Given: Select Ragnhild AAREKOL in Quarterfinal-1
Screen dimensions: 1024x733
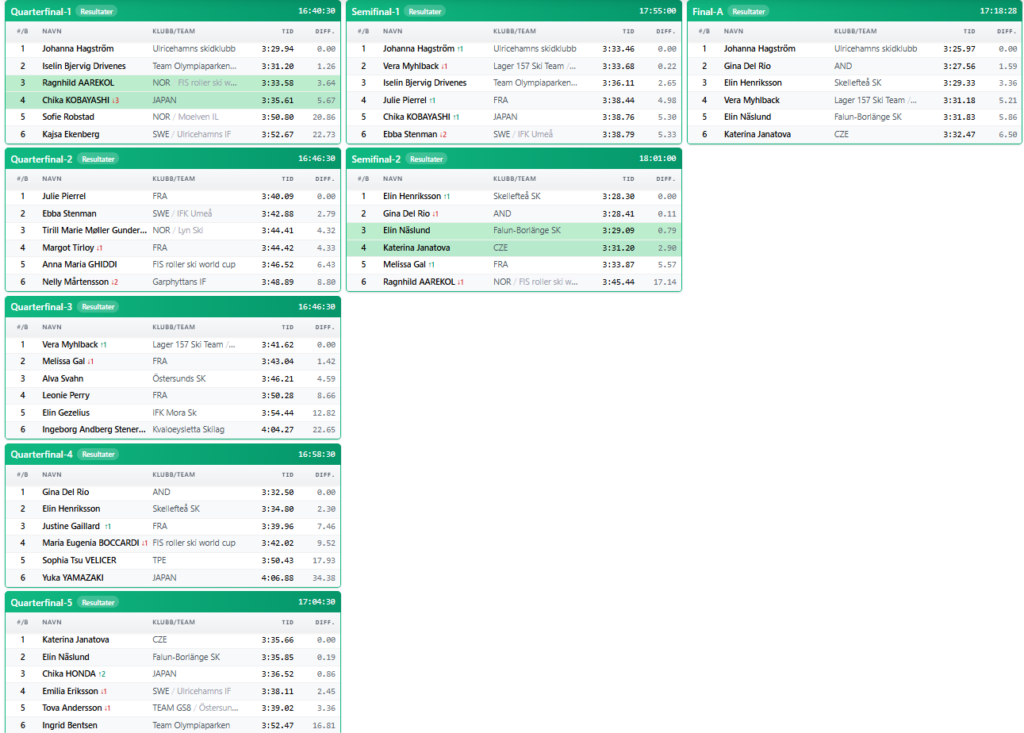Looking at the screenshot, I should [173, 83].
